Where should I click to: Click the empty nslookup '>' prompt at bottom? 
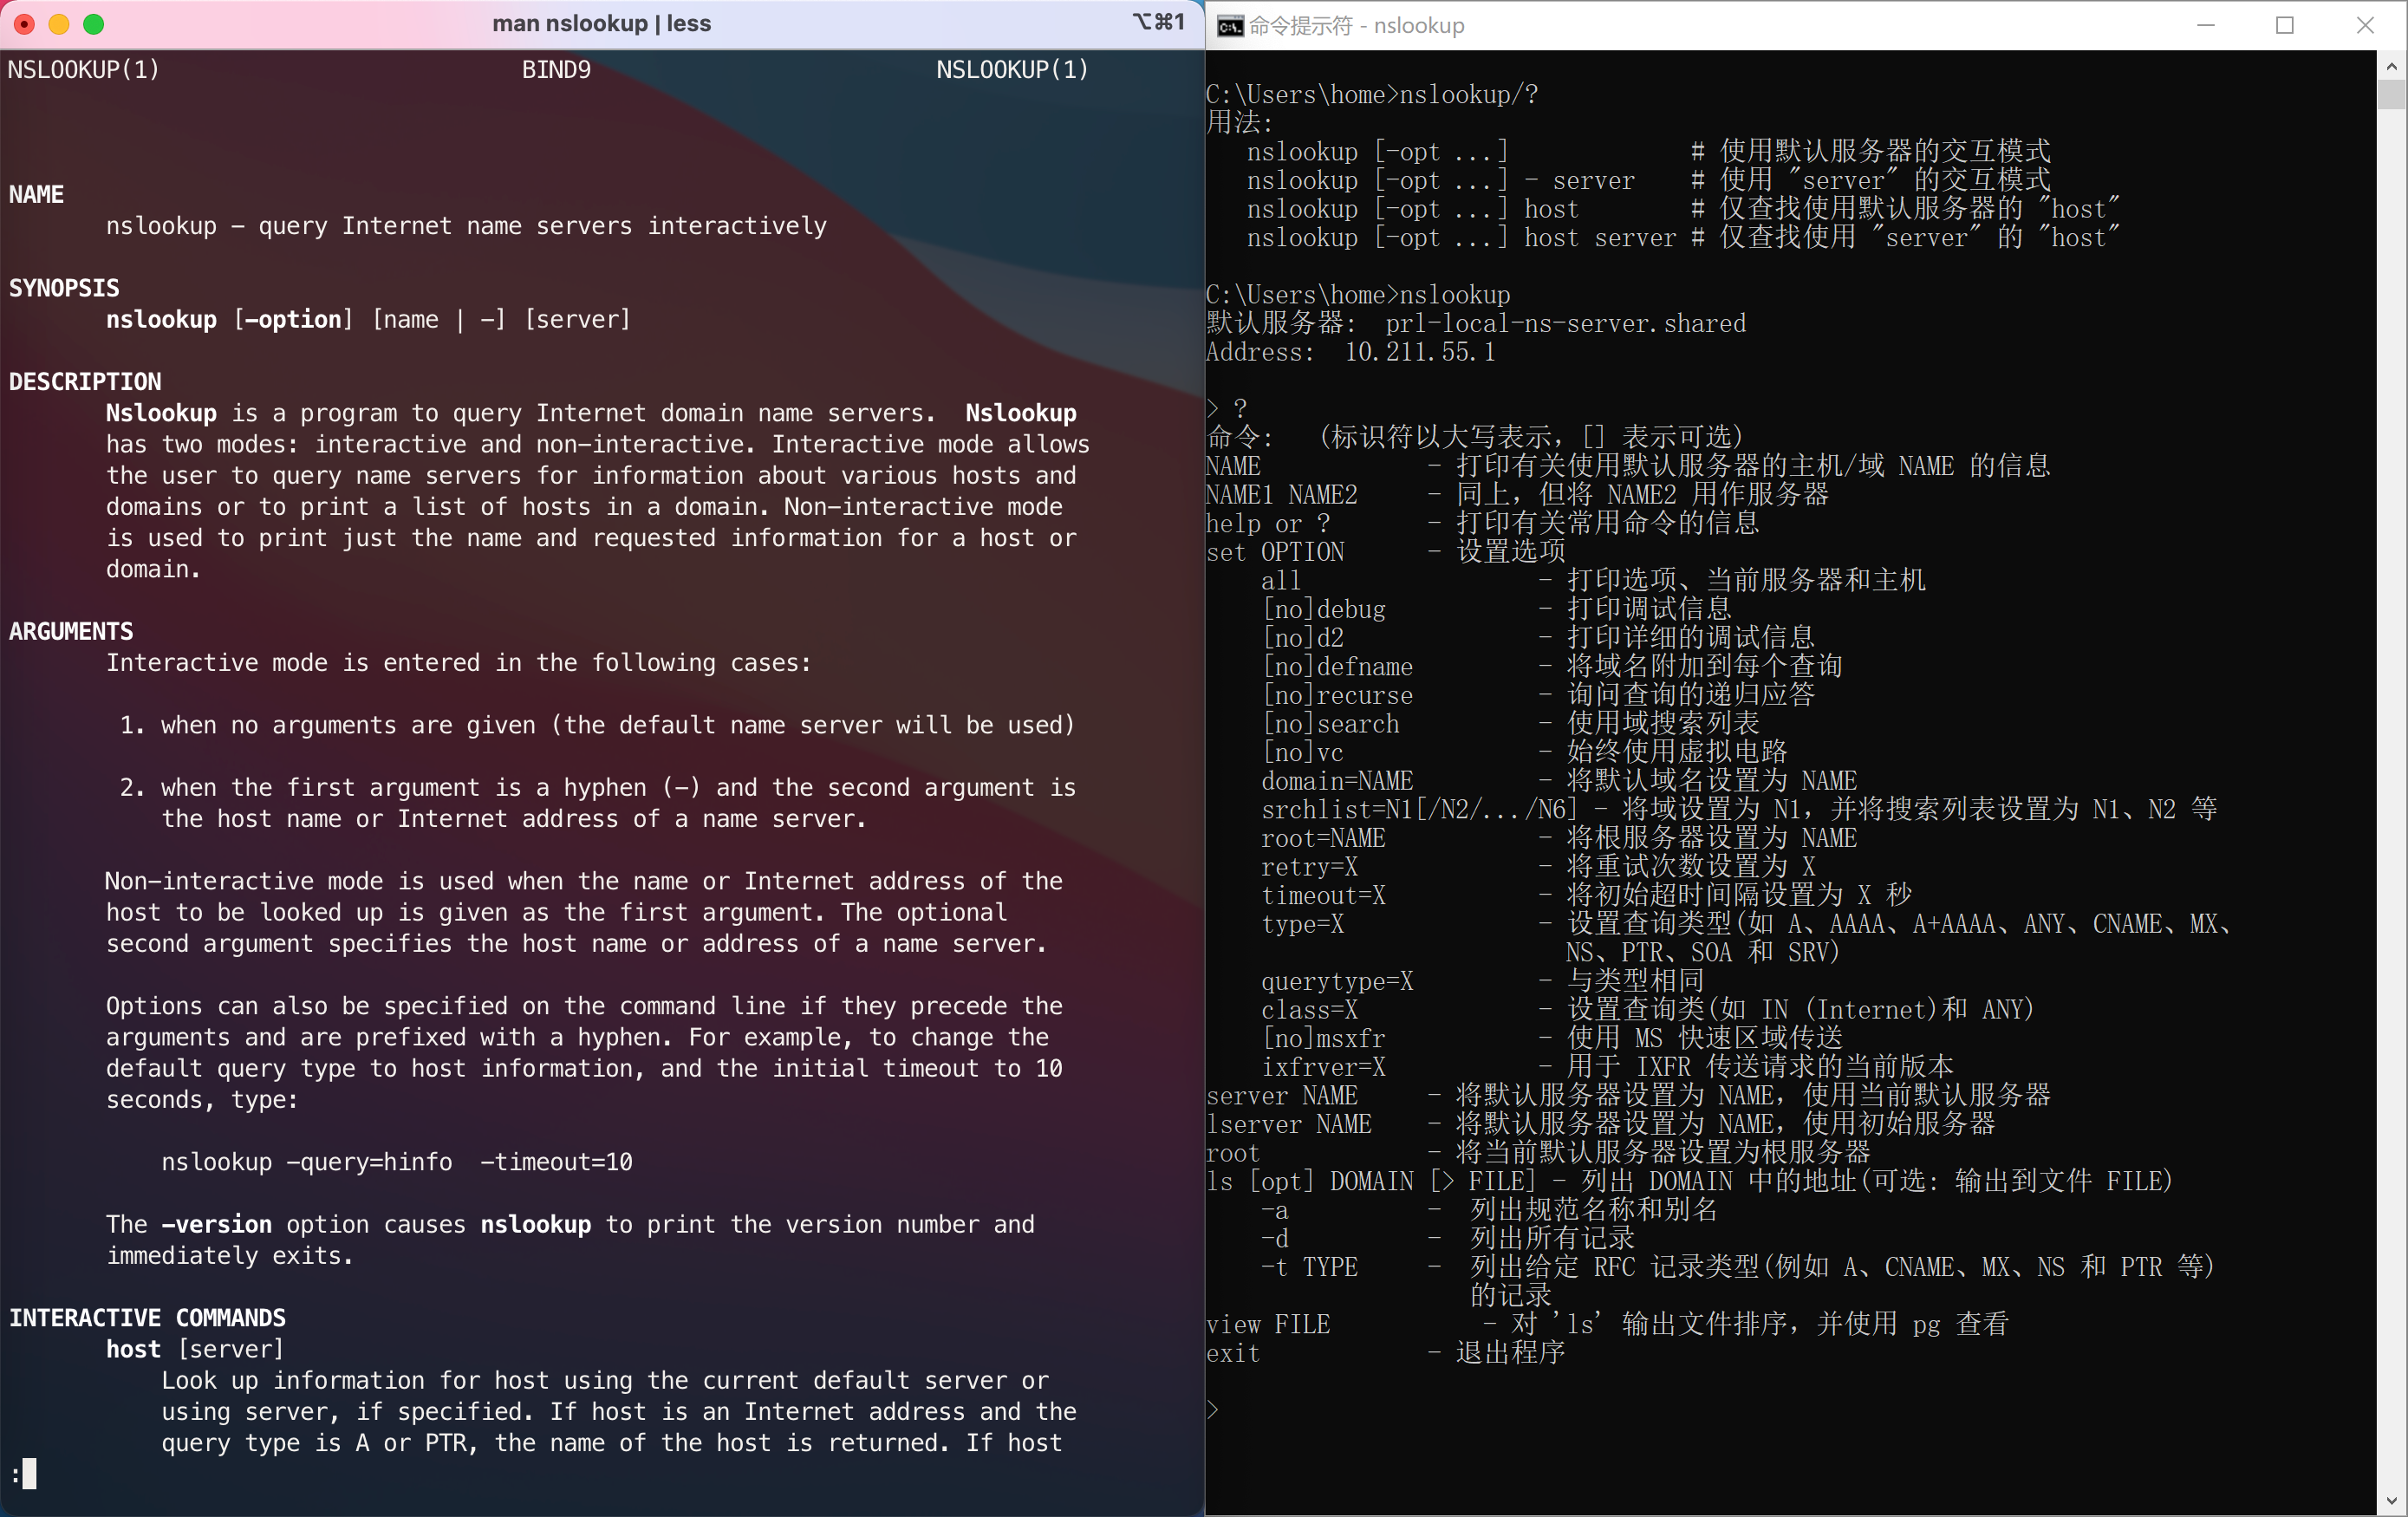1213,1410
